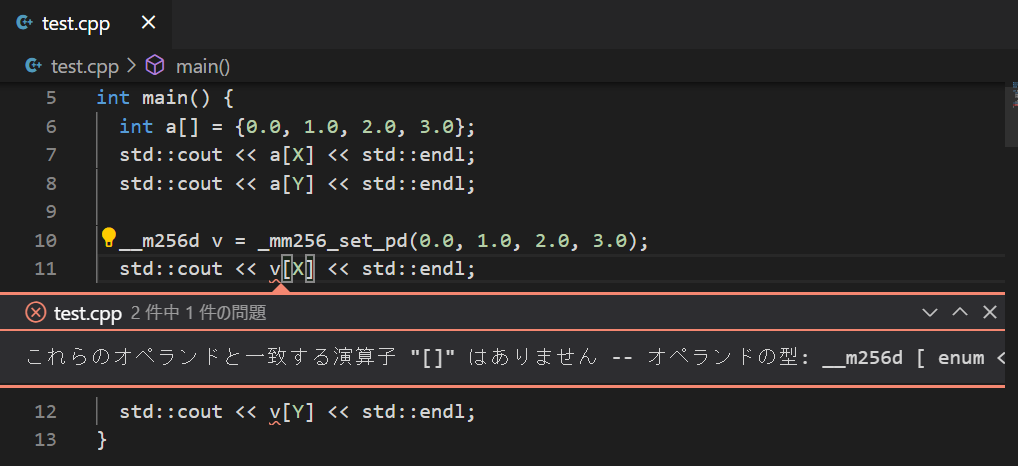The width and height of the screenshot is (1018, 466).
Task: Click the cube symbol icon in breadcrumb
Action: pos(155,67)
